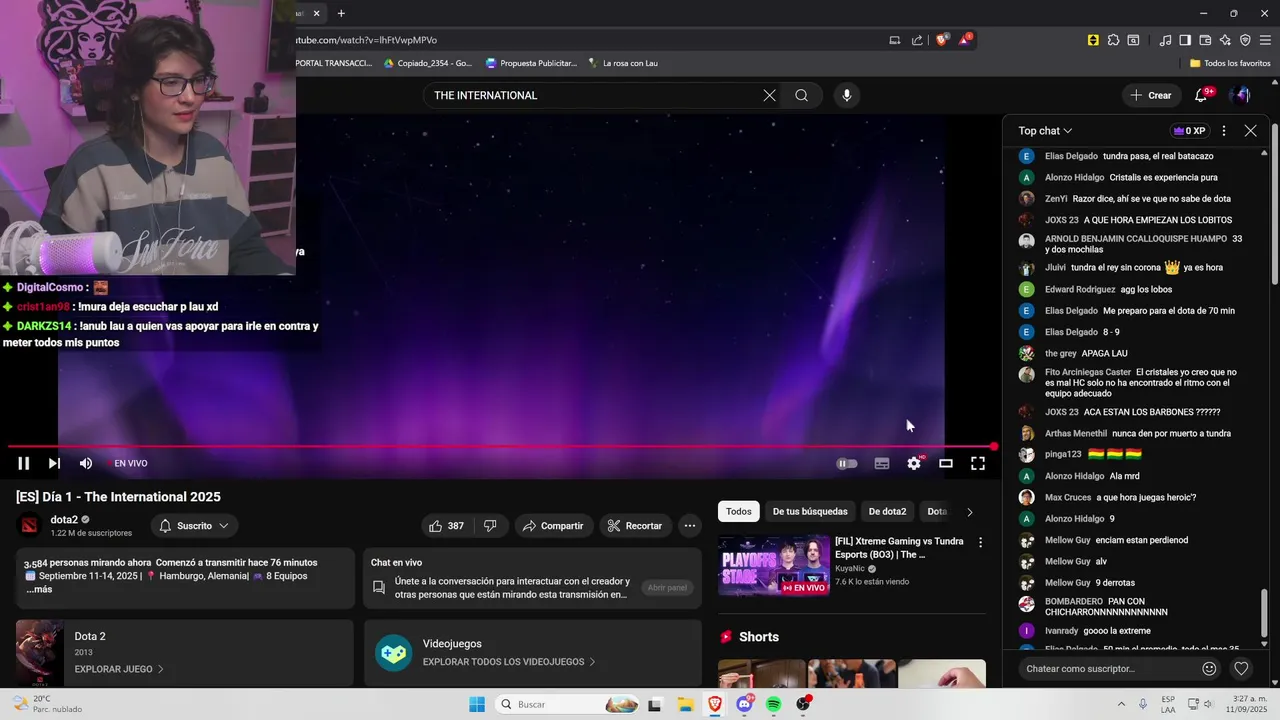Image resolution: width=1280 pixels, height=720 pixels.
Task: Click the Todos los favoritos bookmarks folder
Action: coord(1230,63)
